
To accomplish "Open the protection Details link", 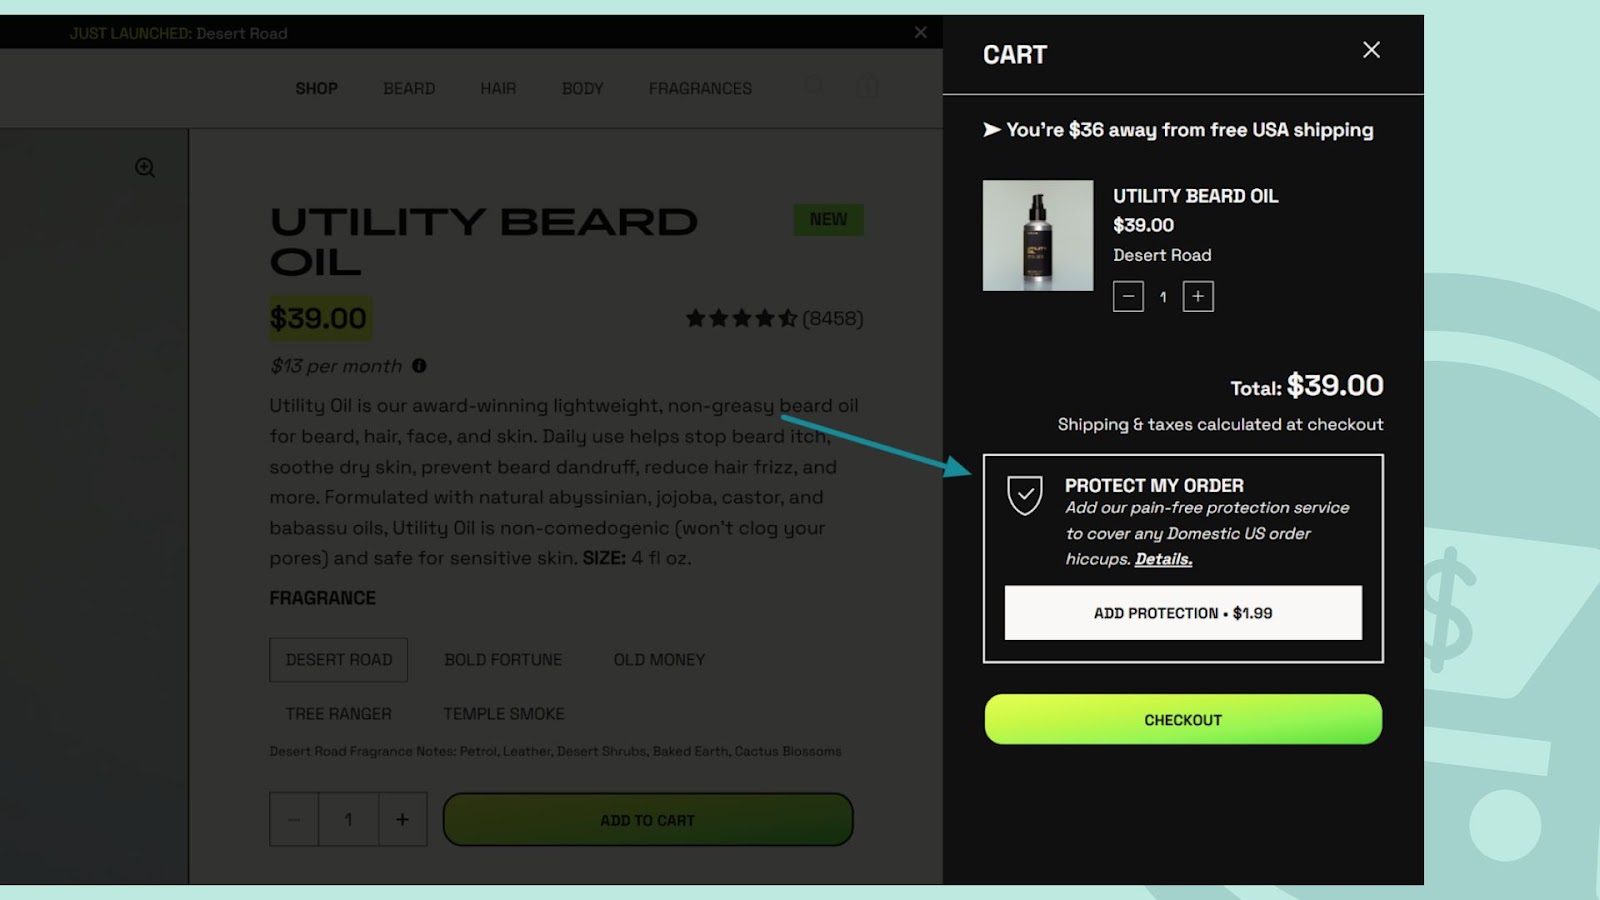I will coord(1163,559).
